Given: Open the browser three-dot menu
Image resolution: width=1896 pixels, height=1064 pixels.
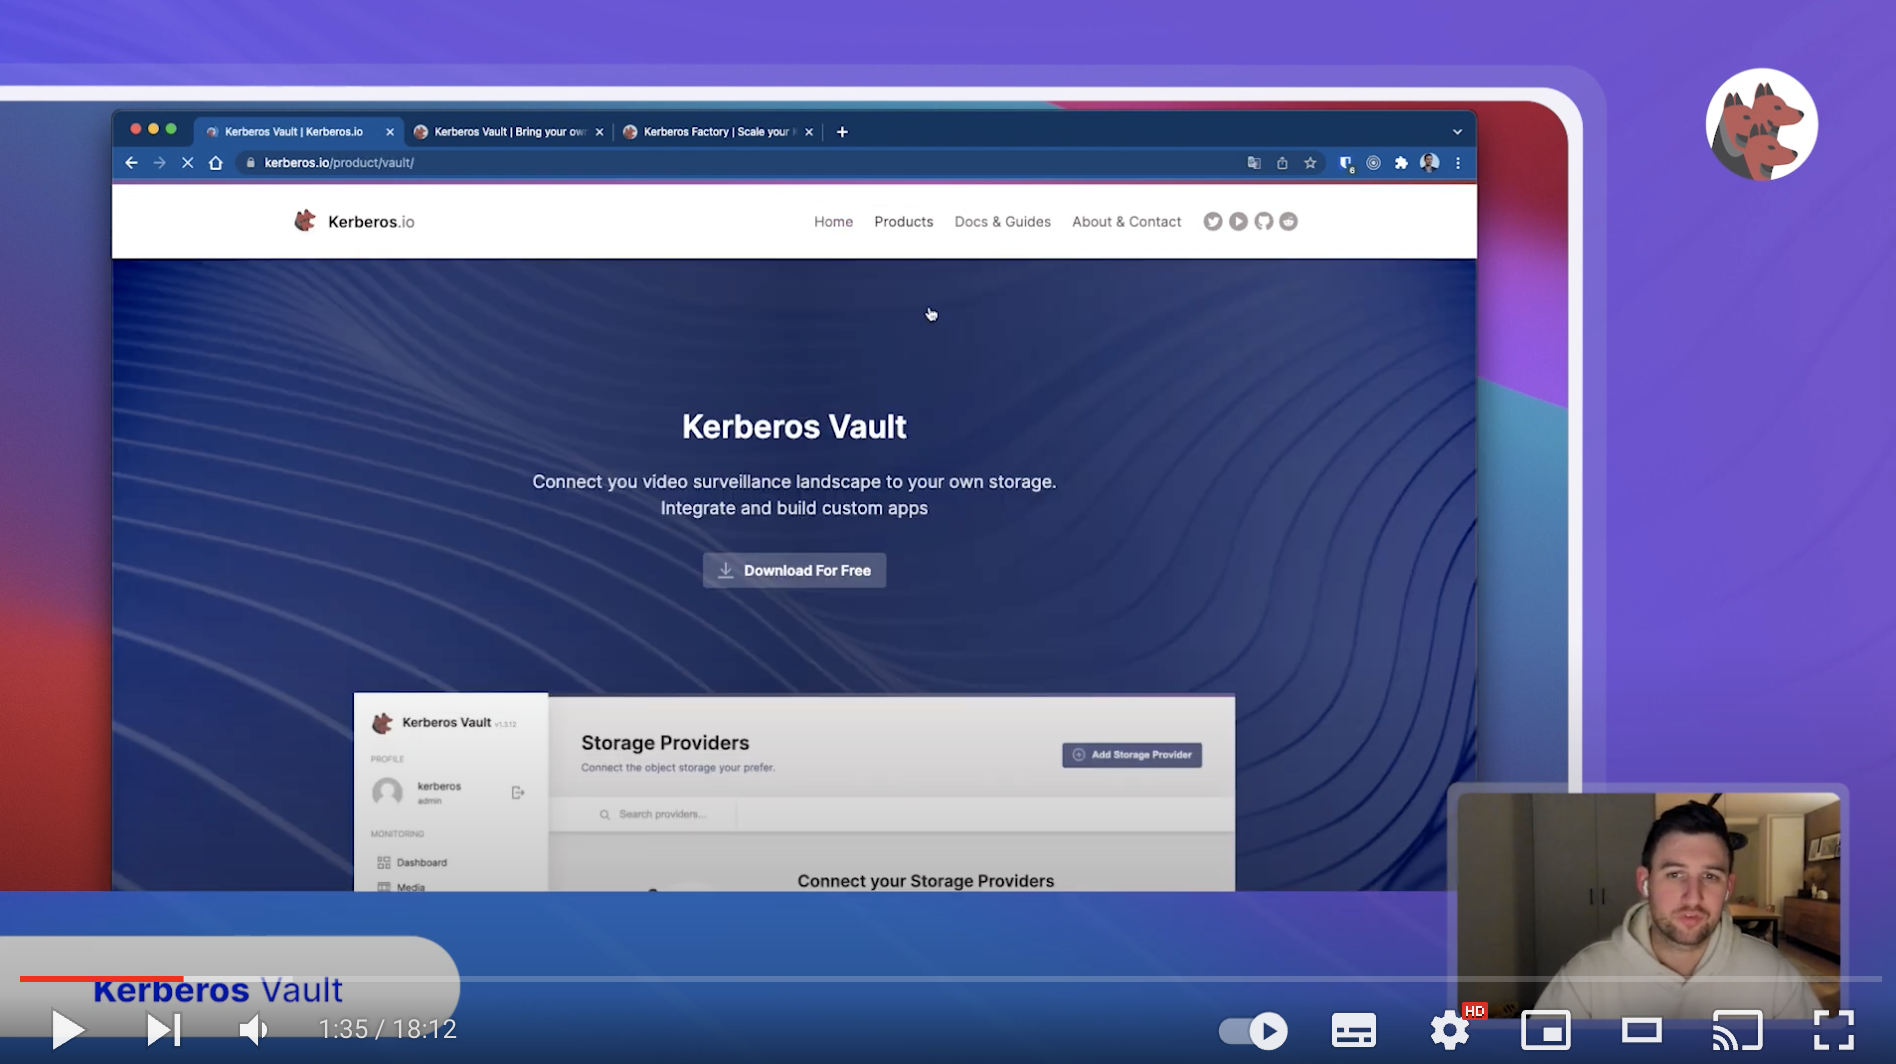Looking at the screenshot, I should (1458, 162).
